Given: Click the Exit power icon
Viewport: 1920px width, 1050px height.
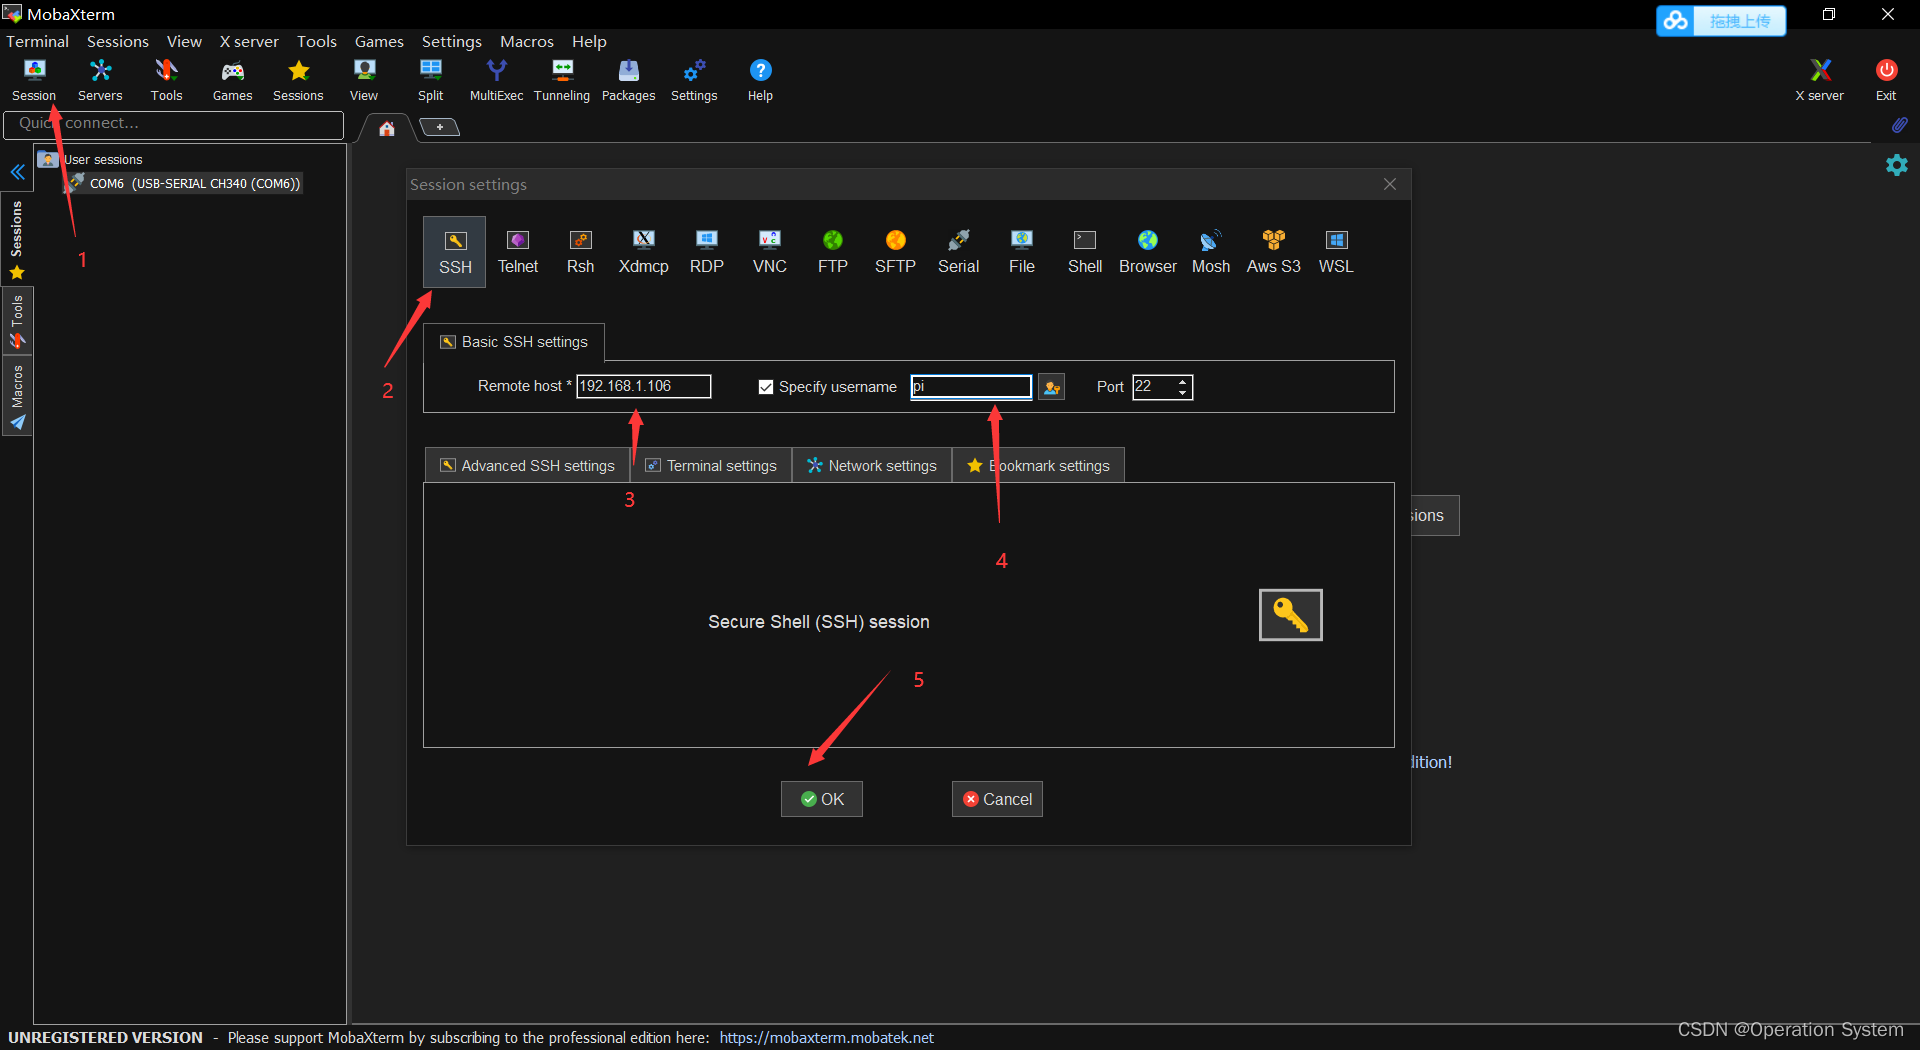Looking at the screenshot, I should pyautogui.click(x=1886, y=80).
